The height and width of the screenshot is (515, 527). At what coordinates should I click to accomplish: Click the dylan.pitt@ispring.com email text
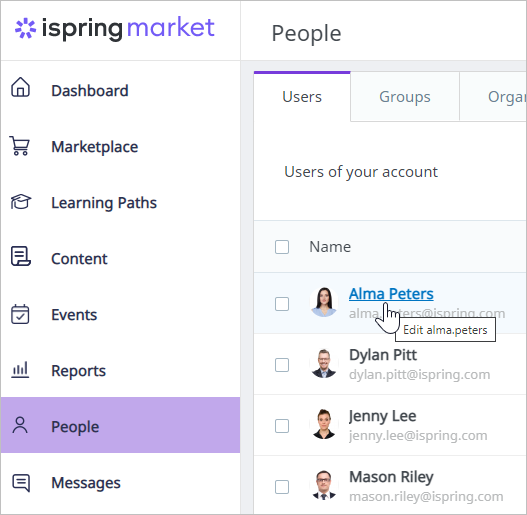pos(419,374)
